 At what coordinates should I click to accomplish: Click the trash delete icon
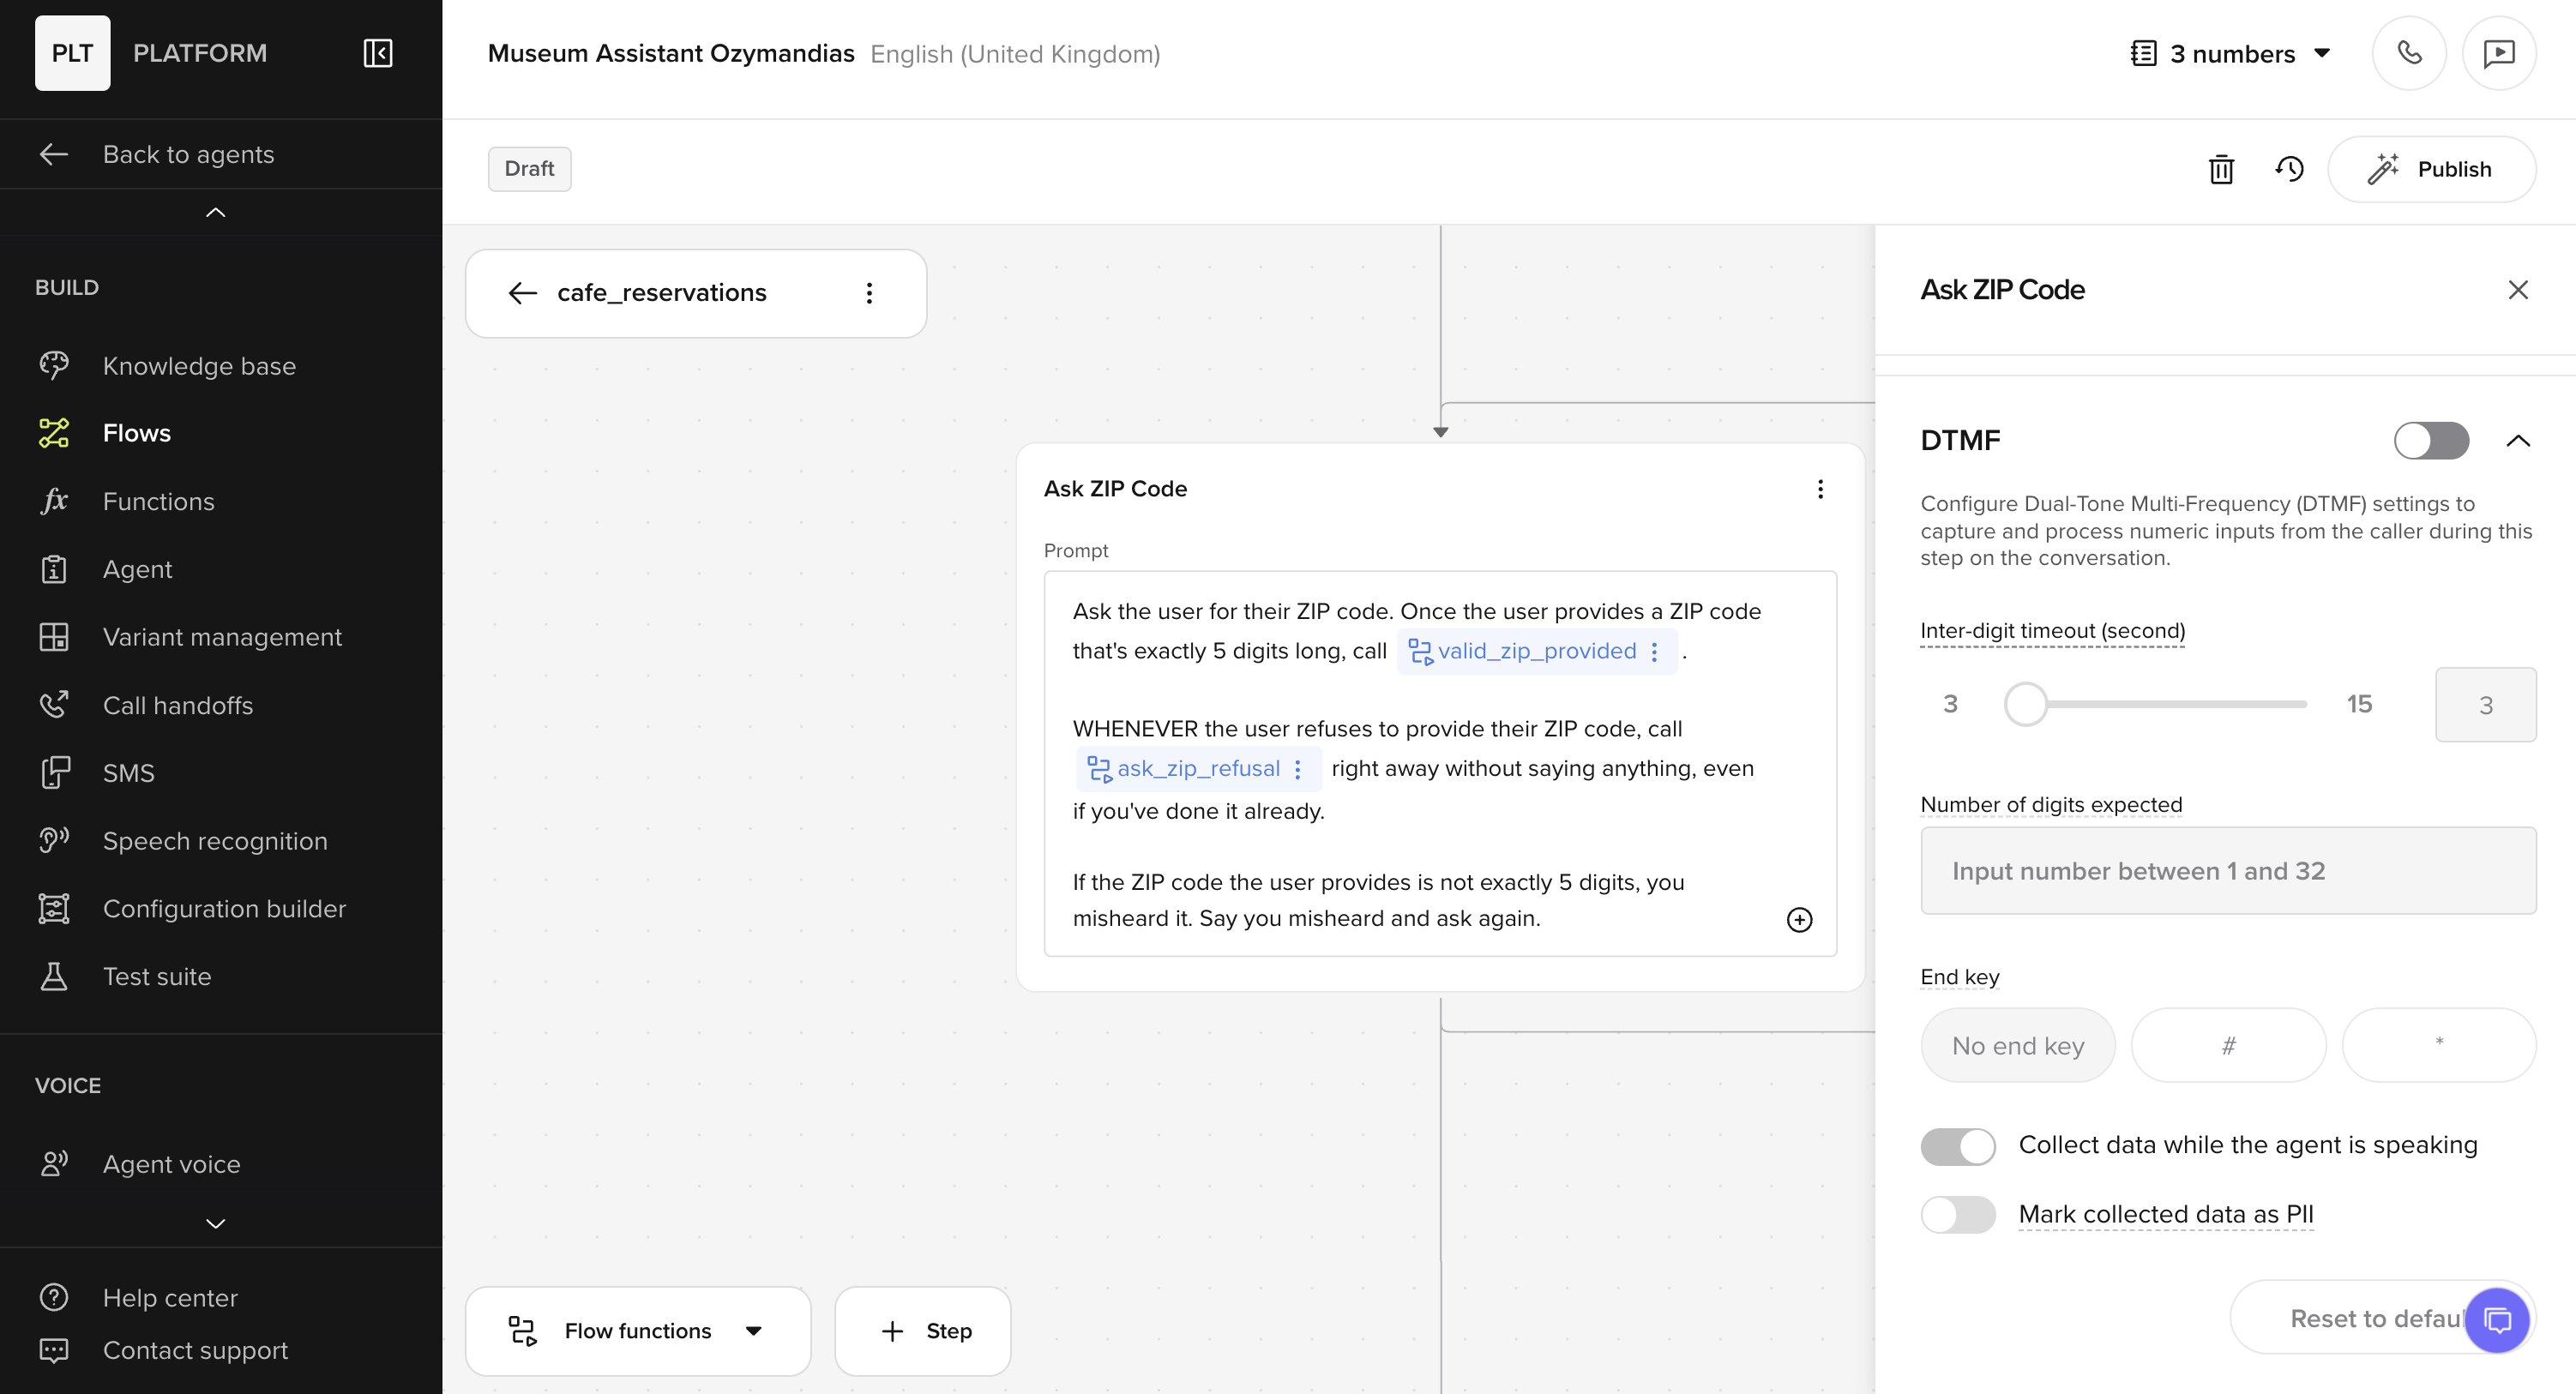click(2220, 169)
